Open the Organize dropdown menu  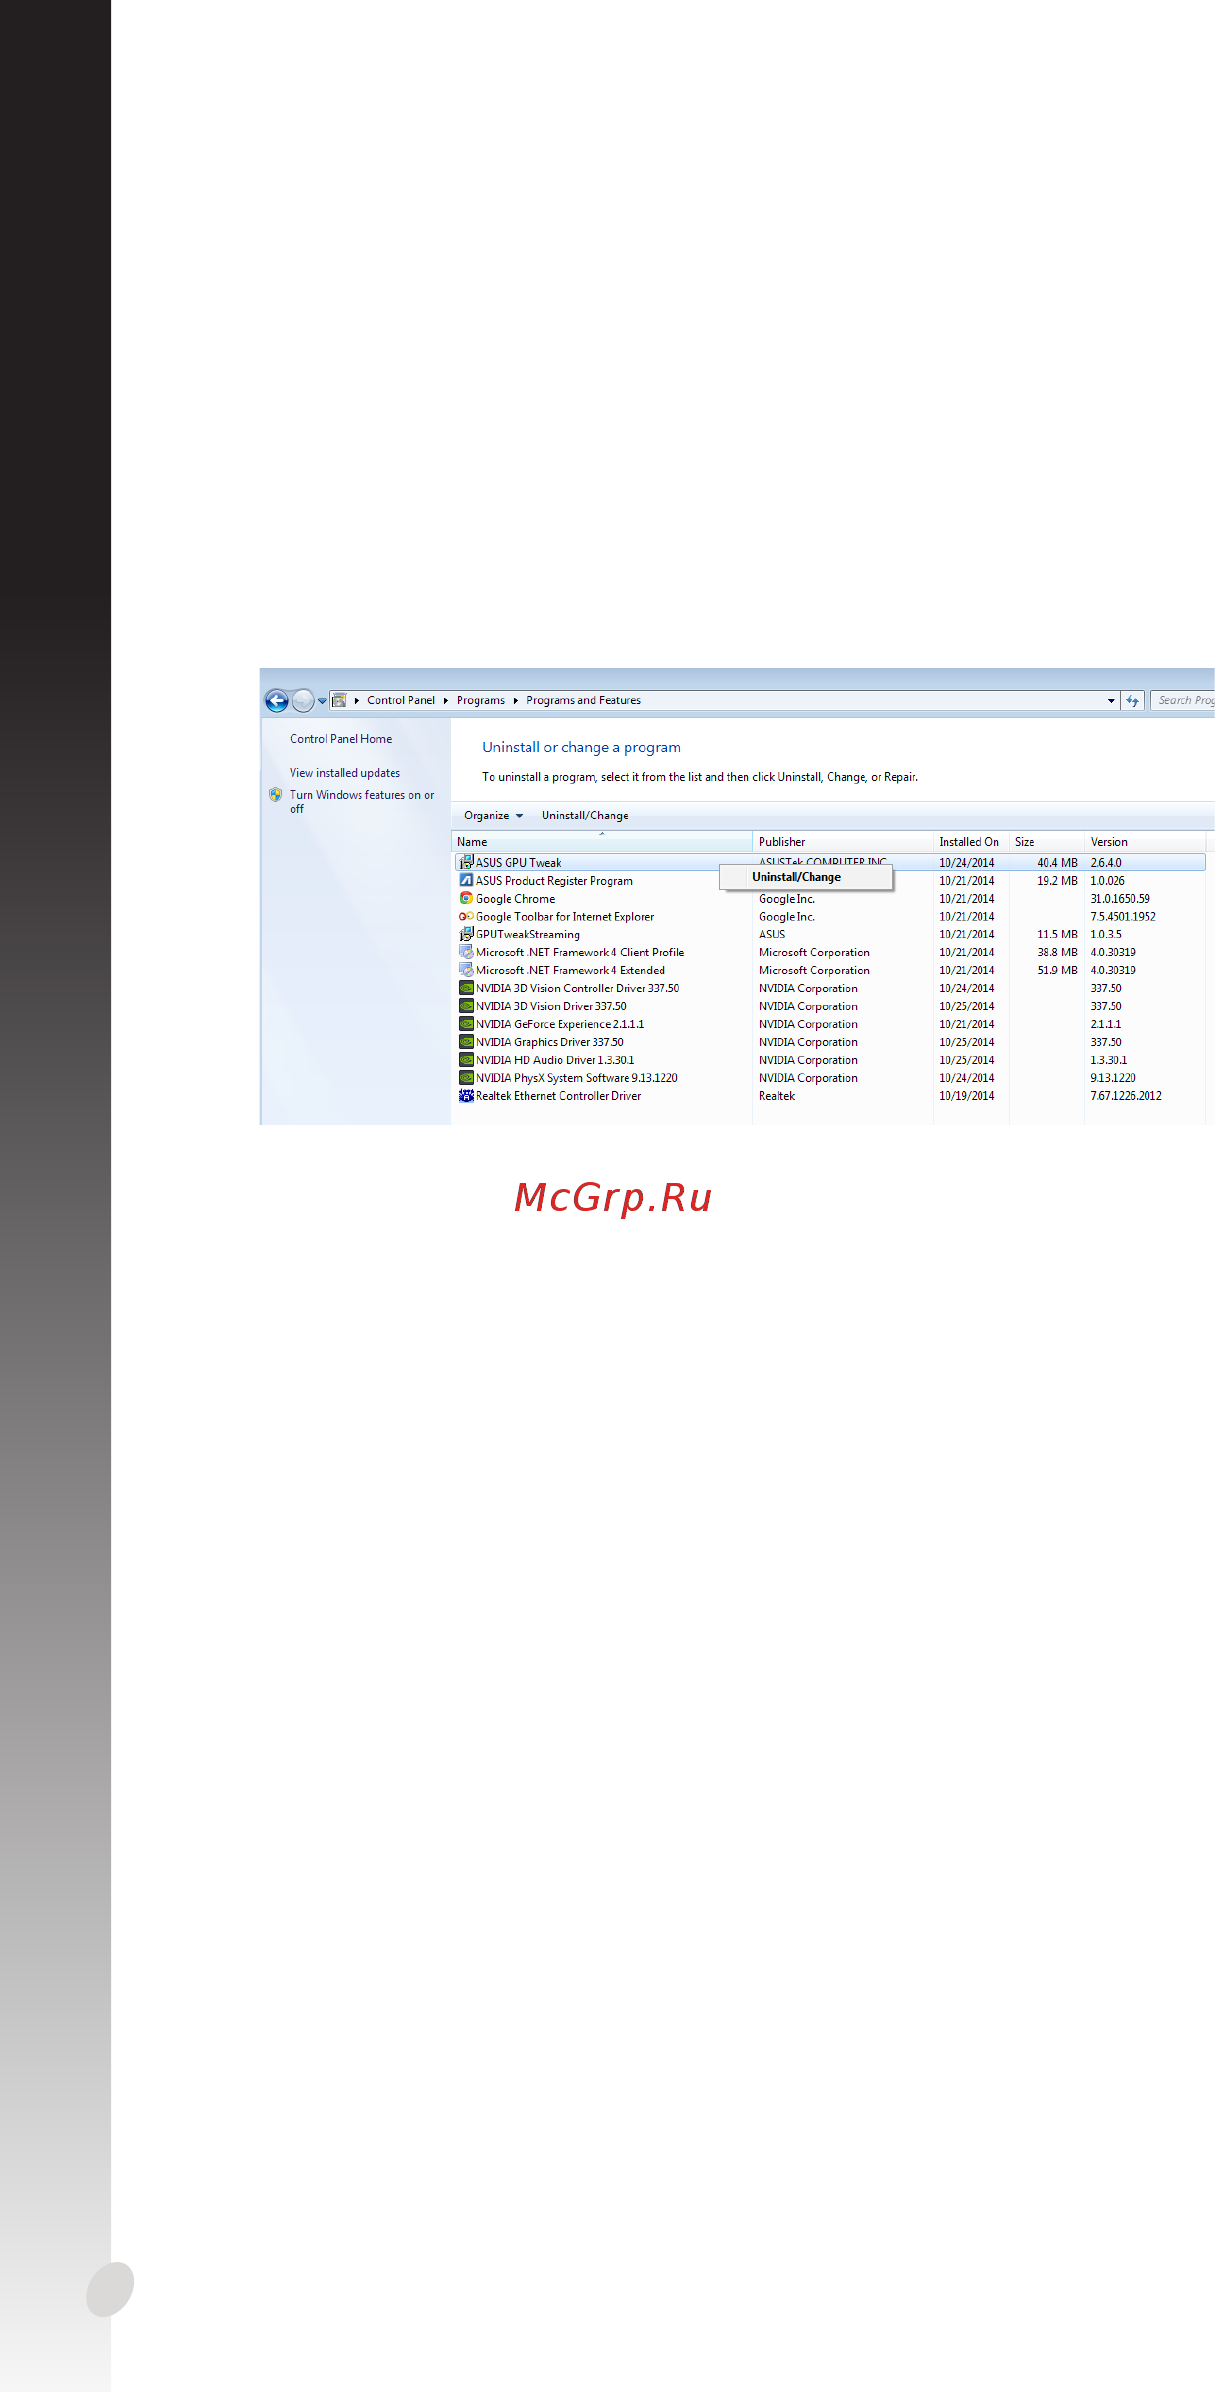tap(493, 816)
